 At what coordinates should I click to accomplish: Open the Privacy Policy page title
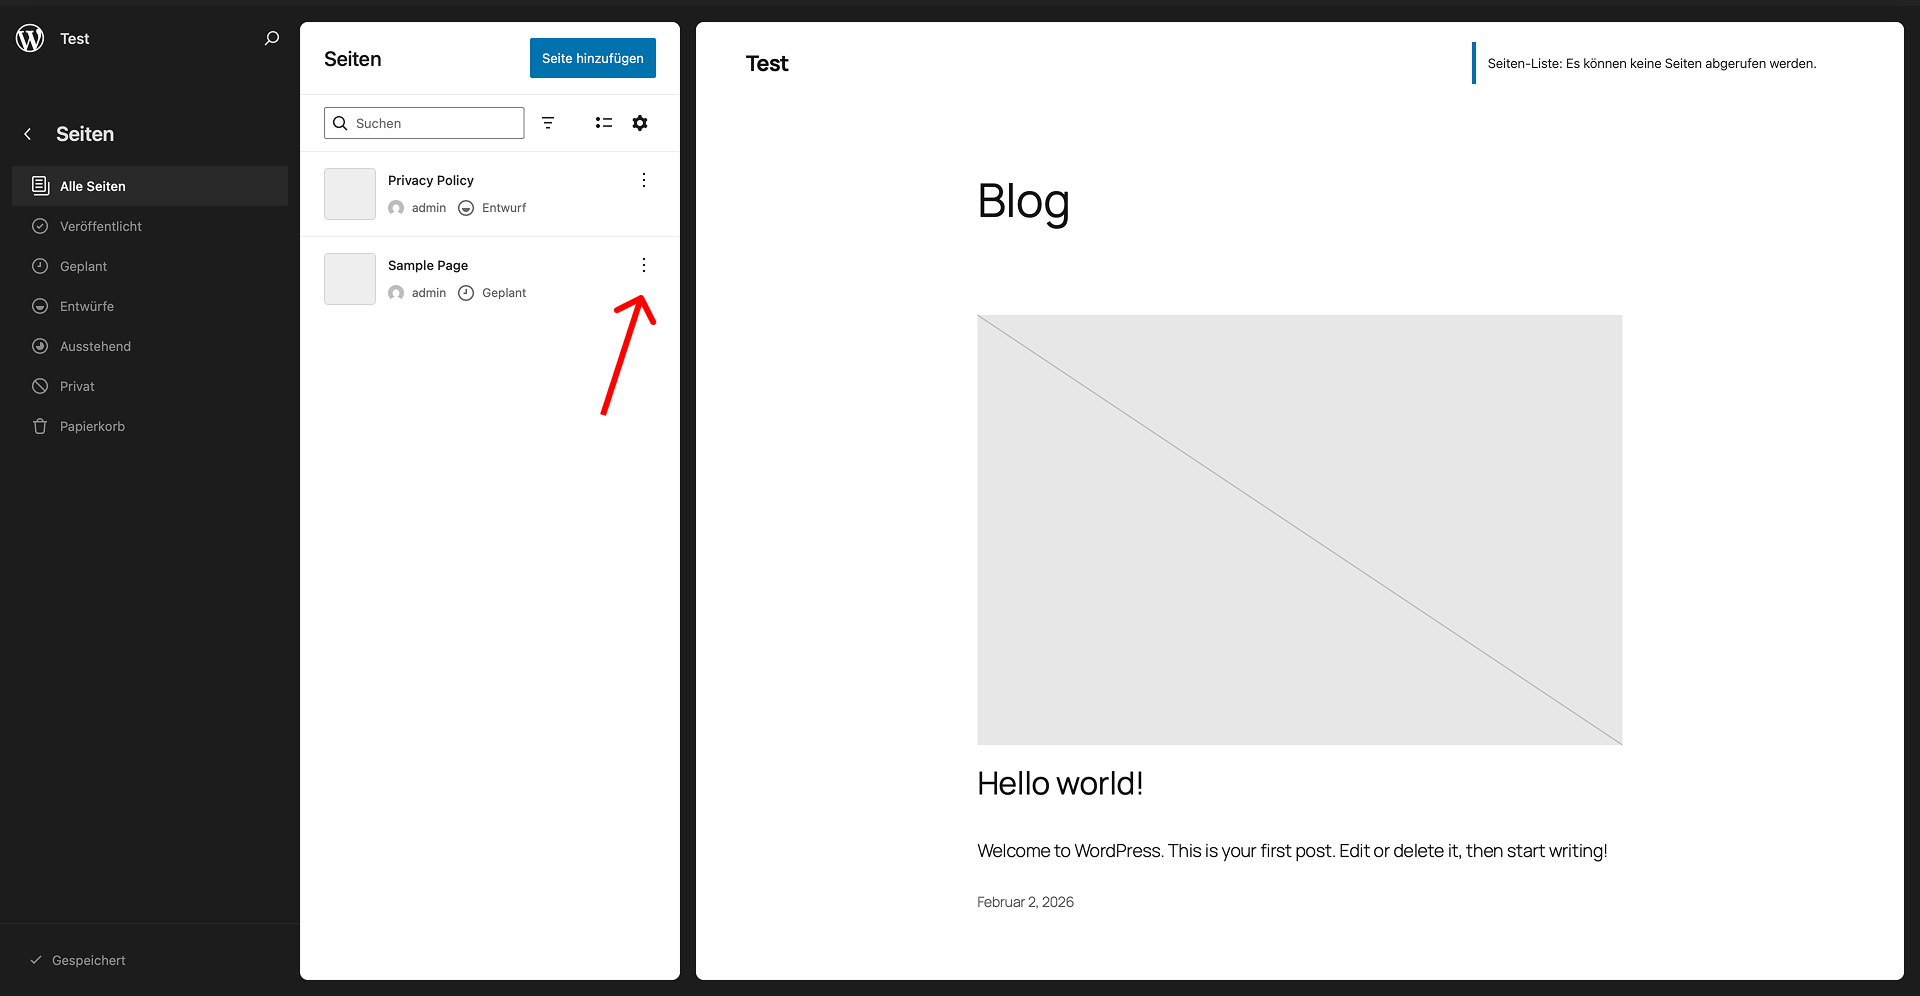pos(431,180)
